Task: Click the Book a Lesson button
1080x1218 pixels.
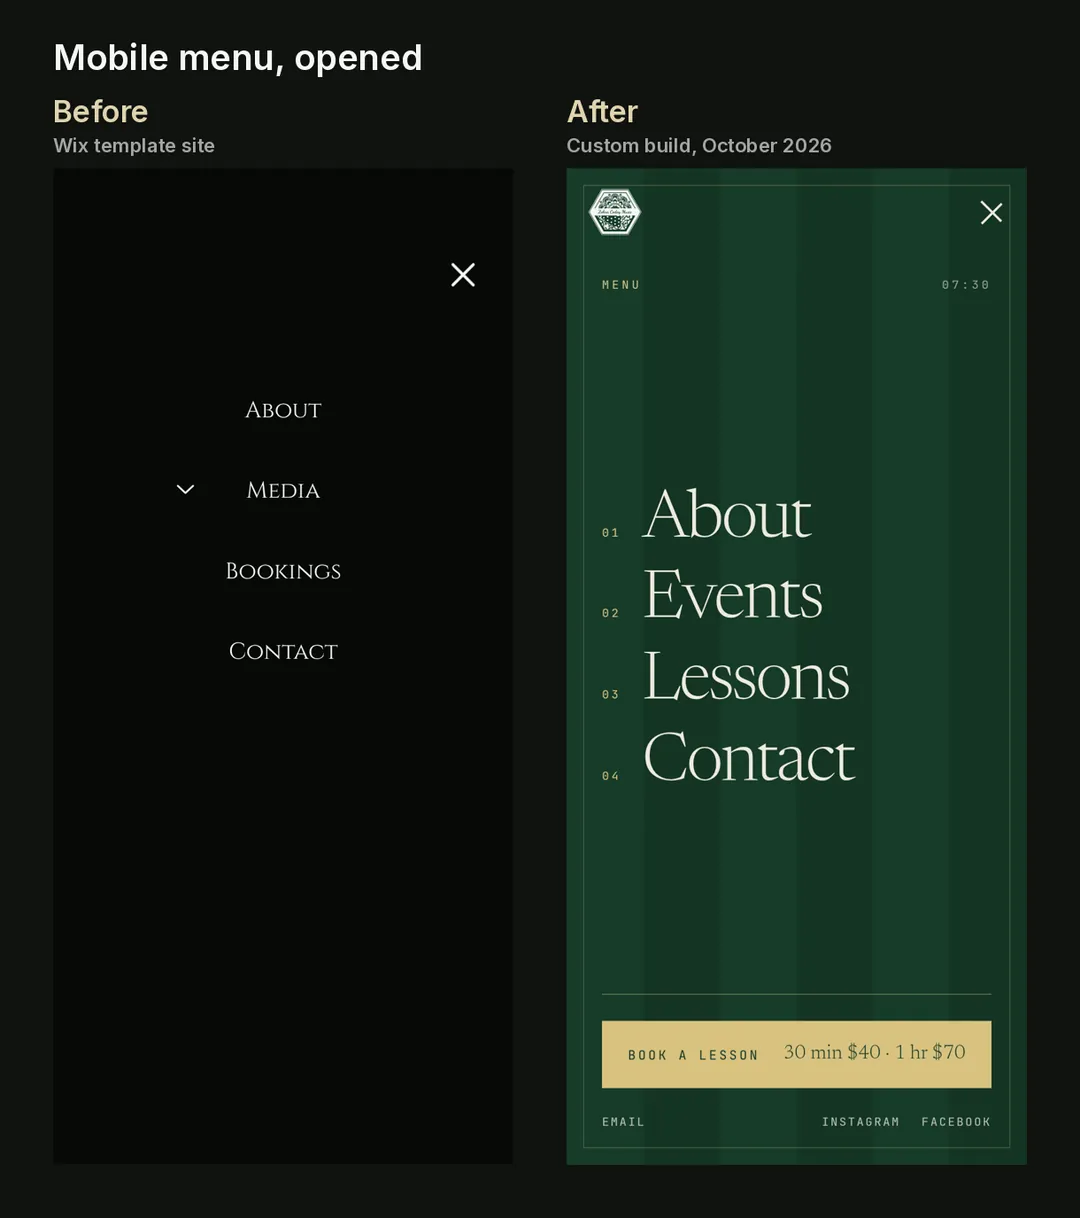Action: point(796,1054)
